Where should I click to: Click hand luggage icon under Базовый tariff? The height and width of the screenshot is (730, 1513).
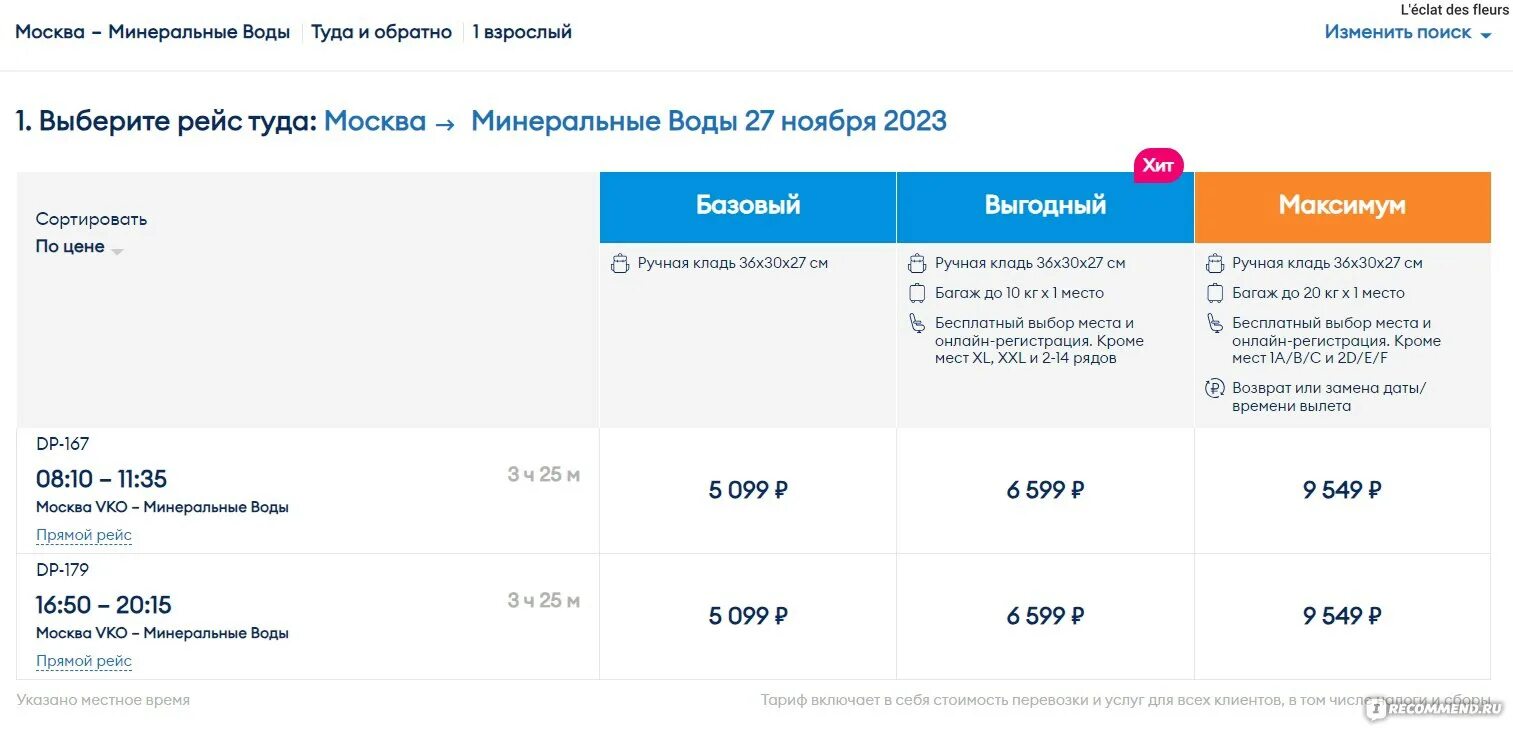pyautogui.click(x=620, y=264)
